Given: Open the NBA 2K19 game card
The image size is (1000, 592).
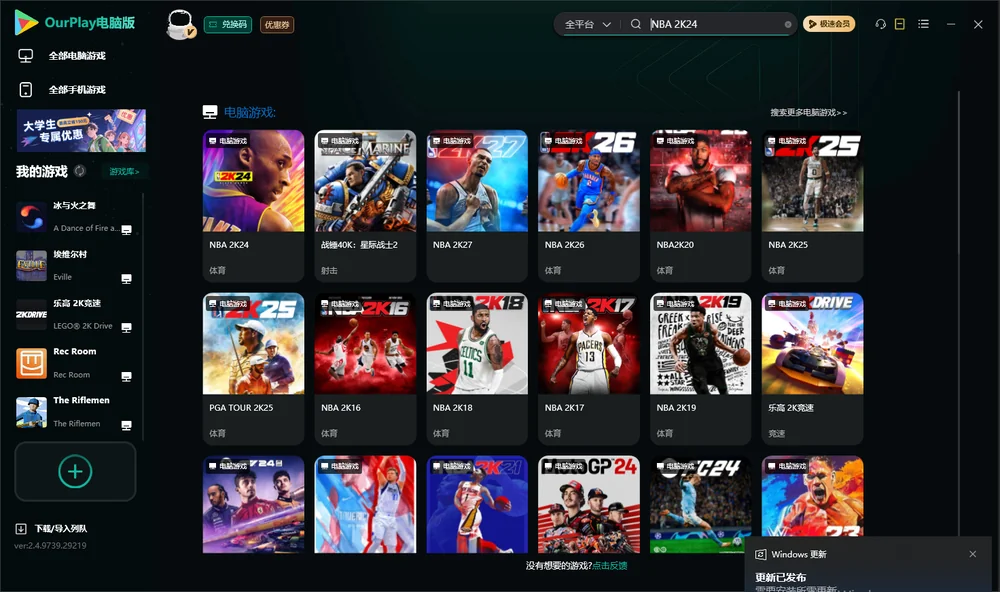Looking at the screenshot, I should pos(700,369).
